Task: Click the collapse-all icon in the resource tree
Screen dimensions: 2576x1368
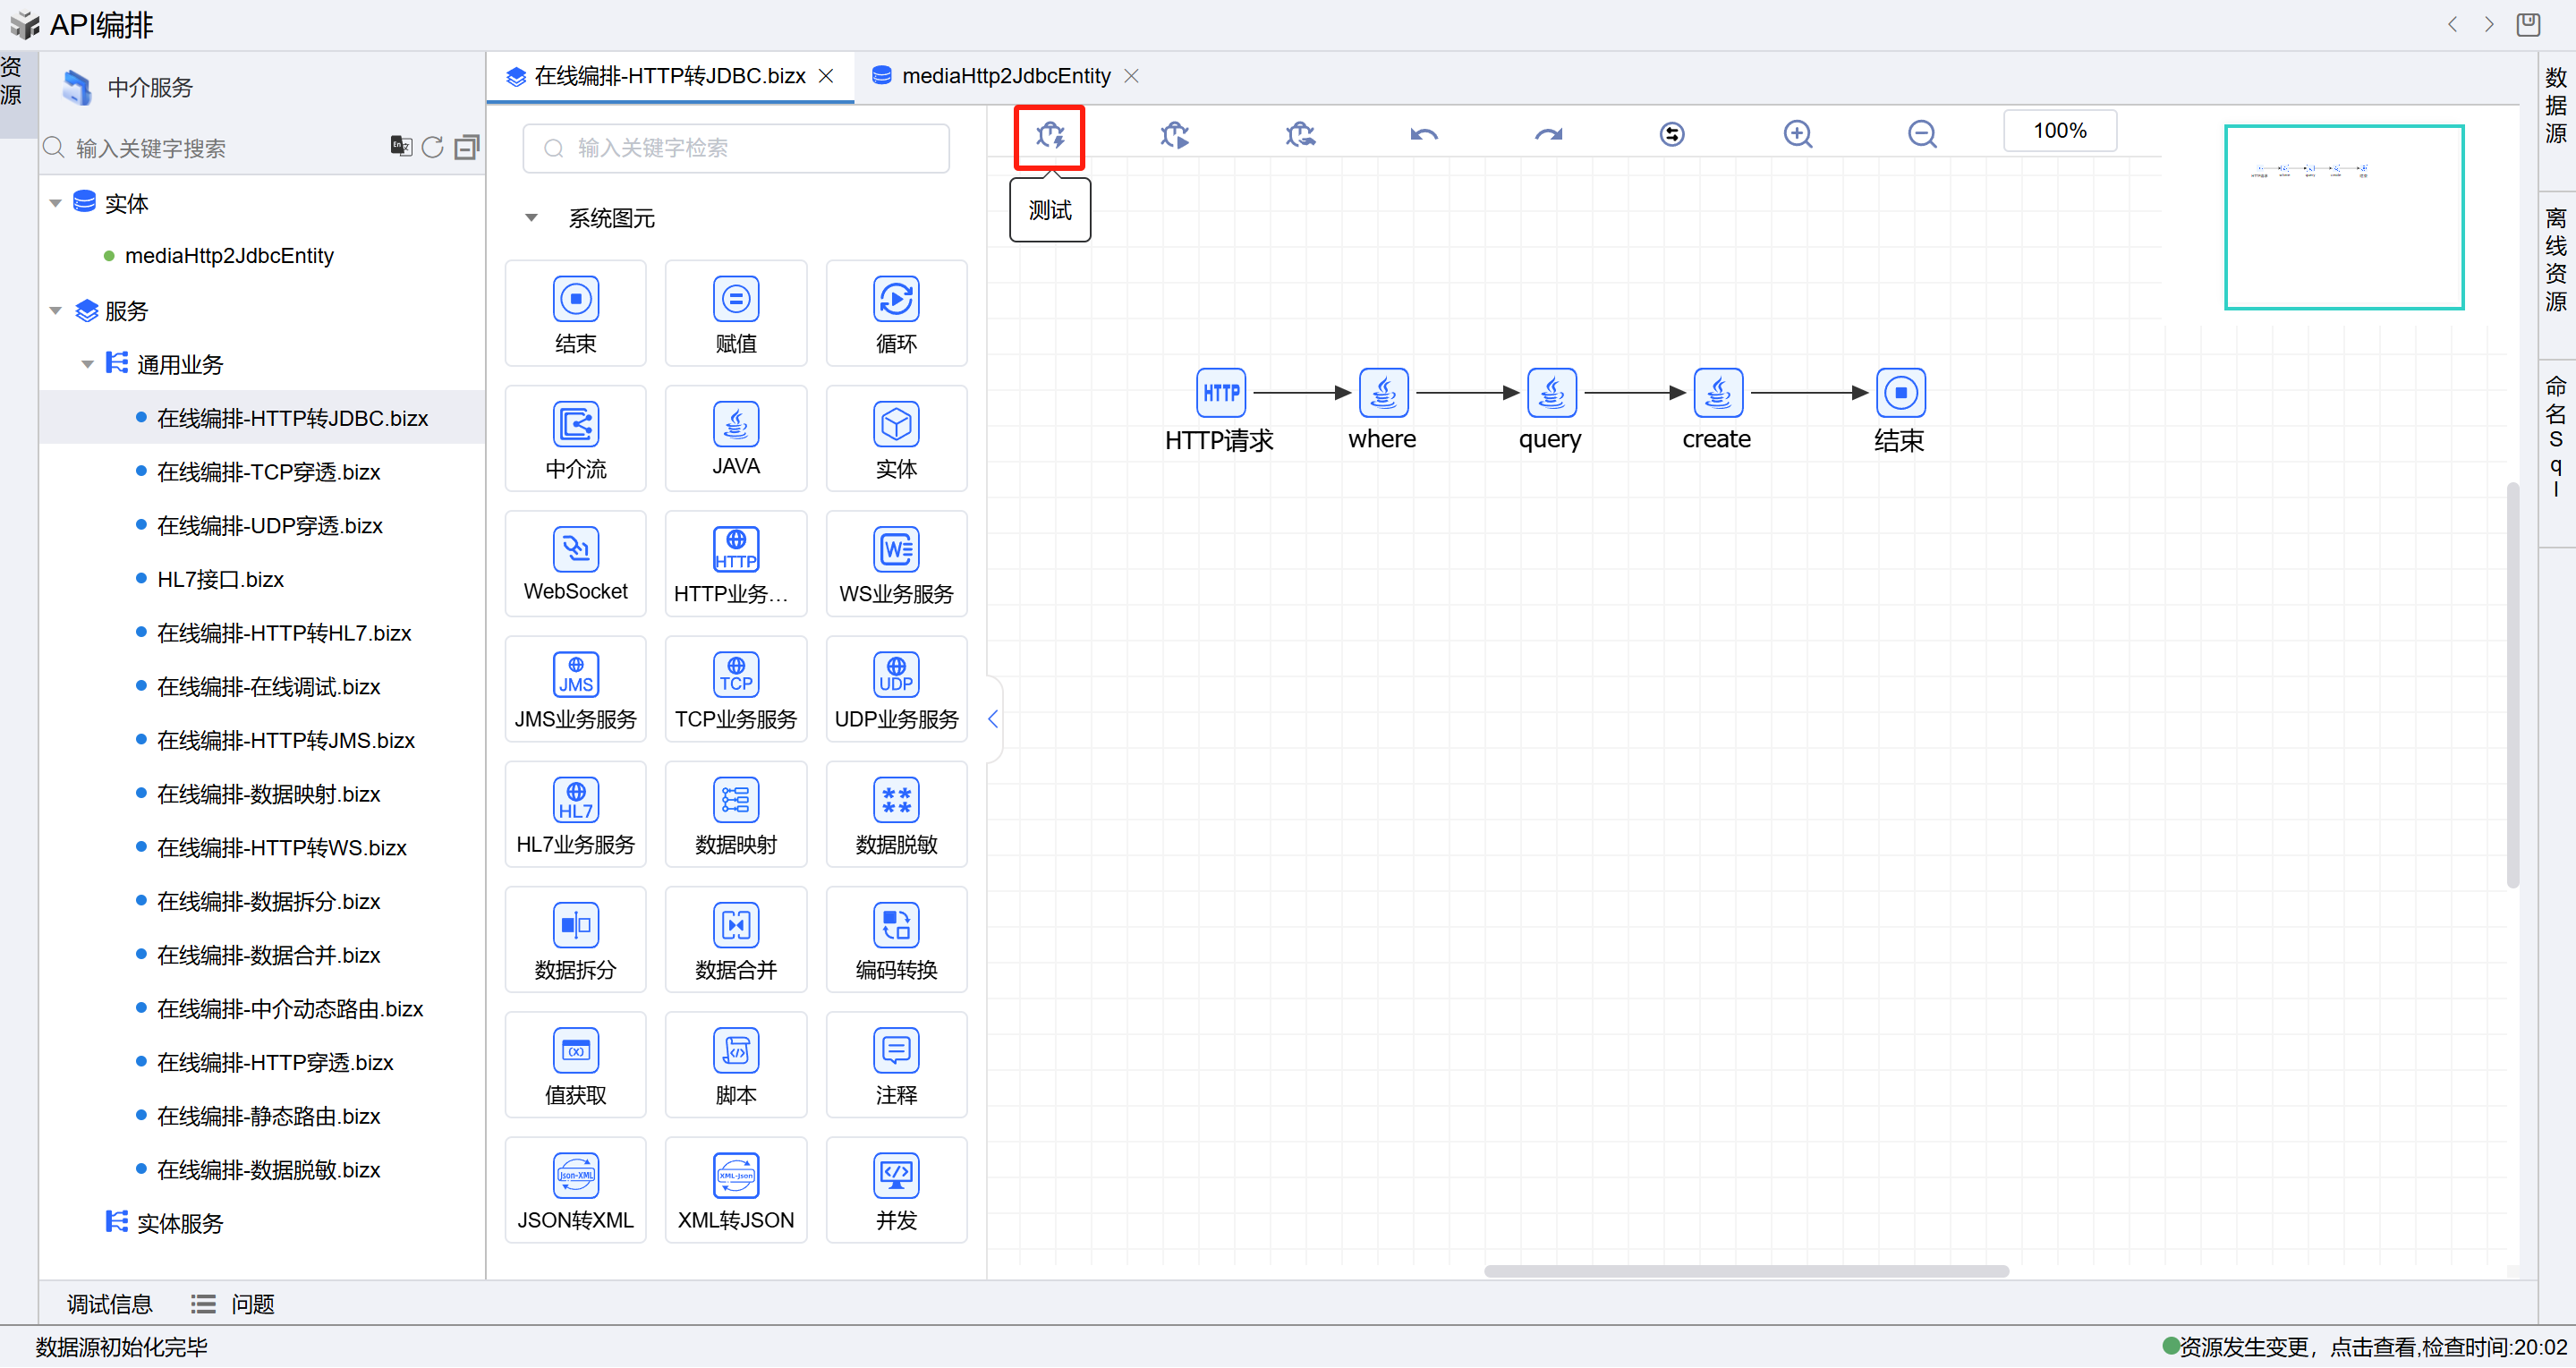Action: point(466,148)
